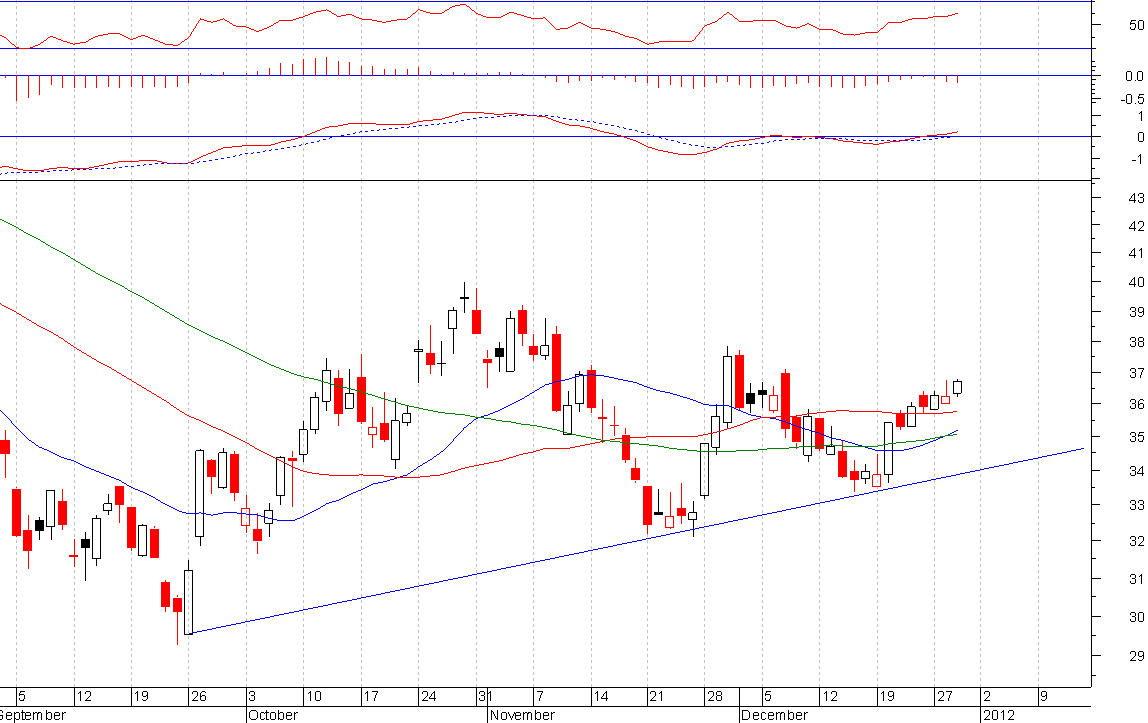Select the 32 price axis label
1148x723 pixels.
point(1136,541)
